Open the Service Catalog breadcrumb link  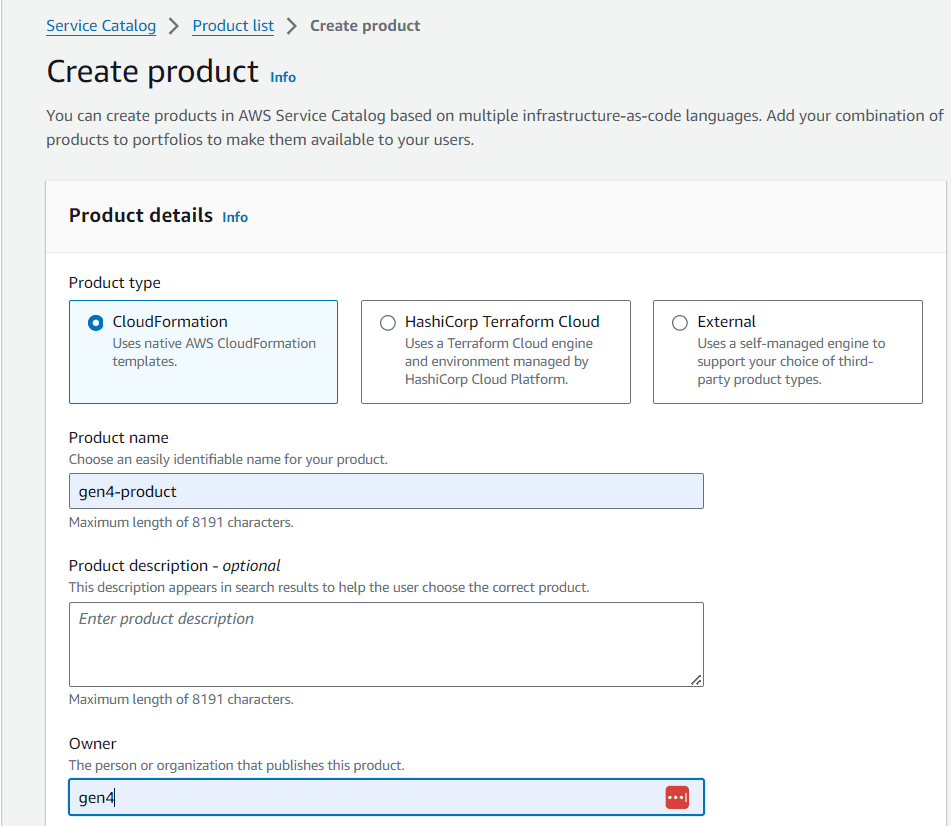tap(101, 26)
